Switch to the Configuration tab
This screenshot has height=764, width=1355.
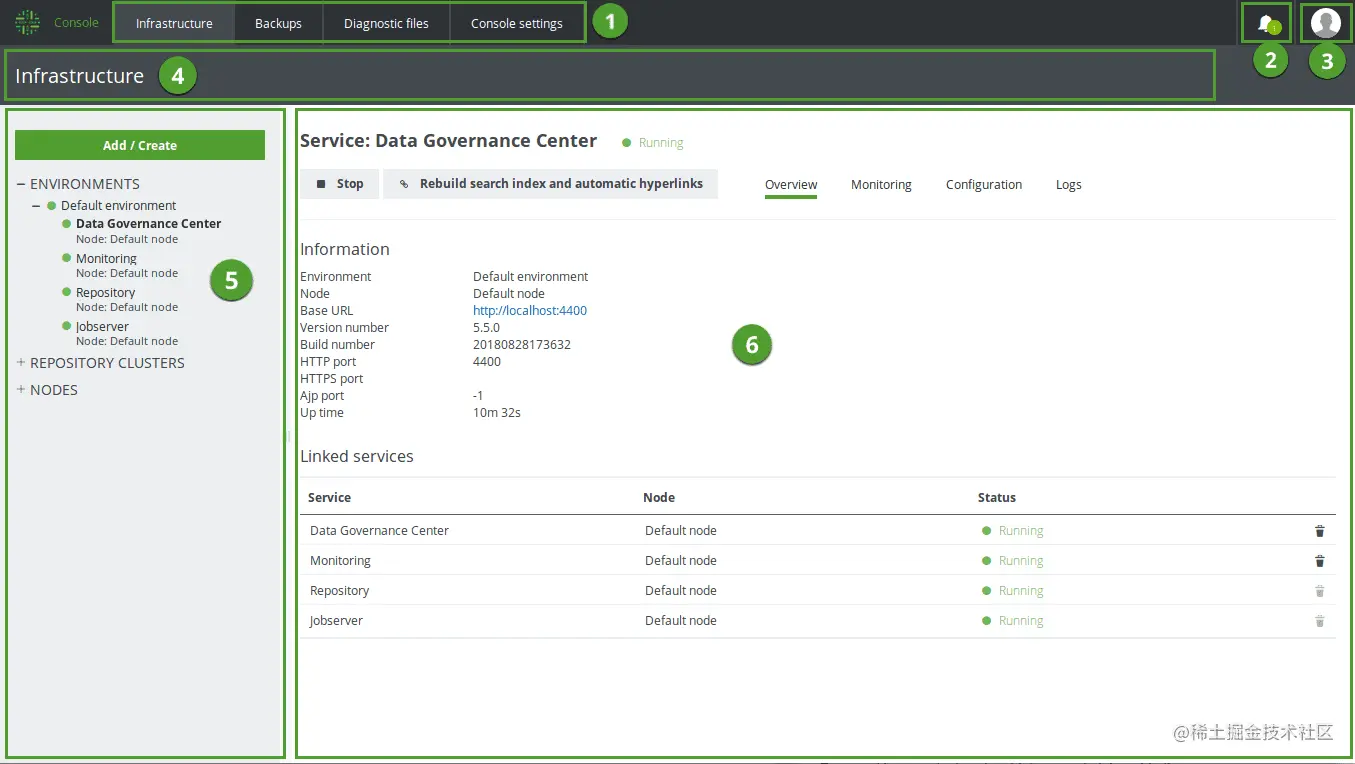coord(984,185)
